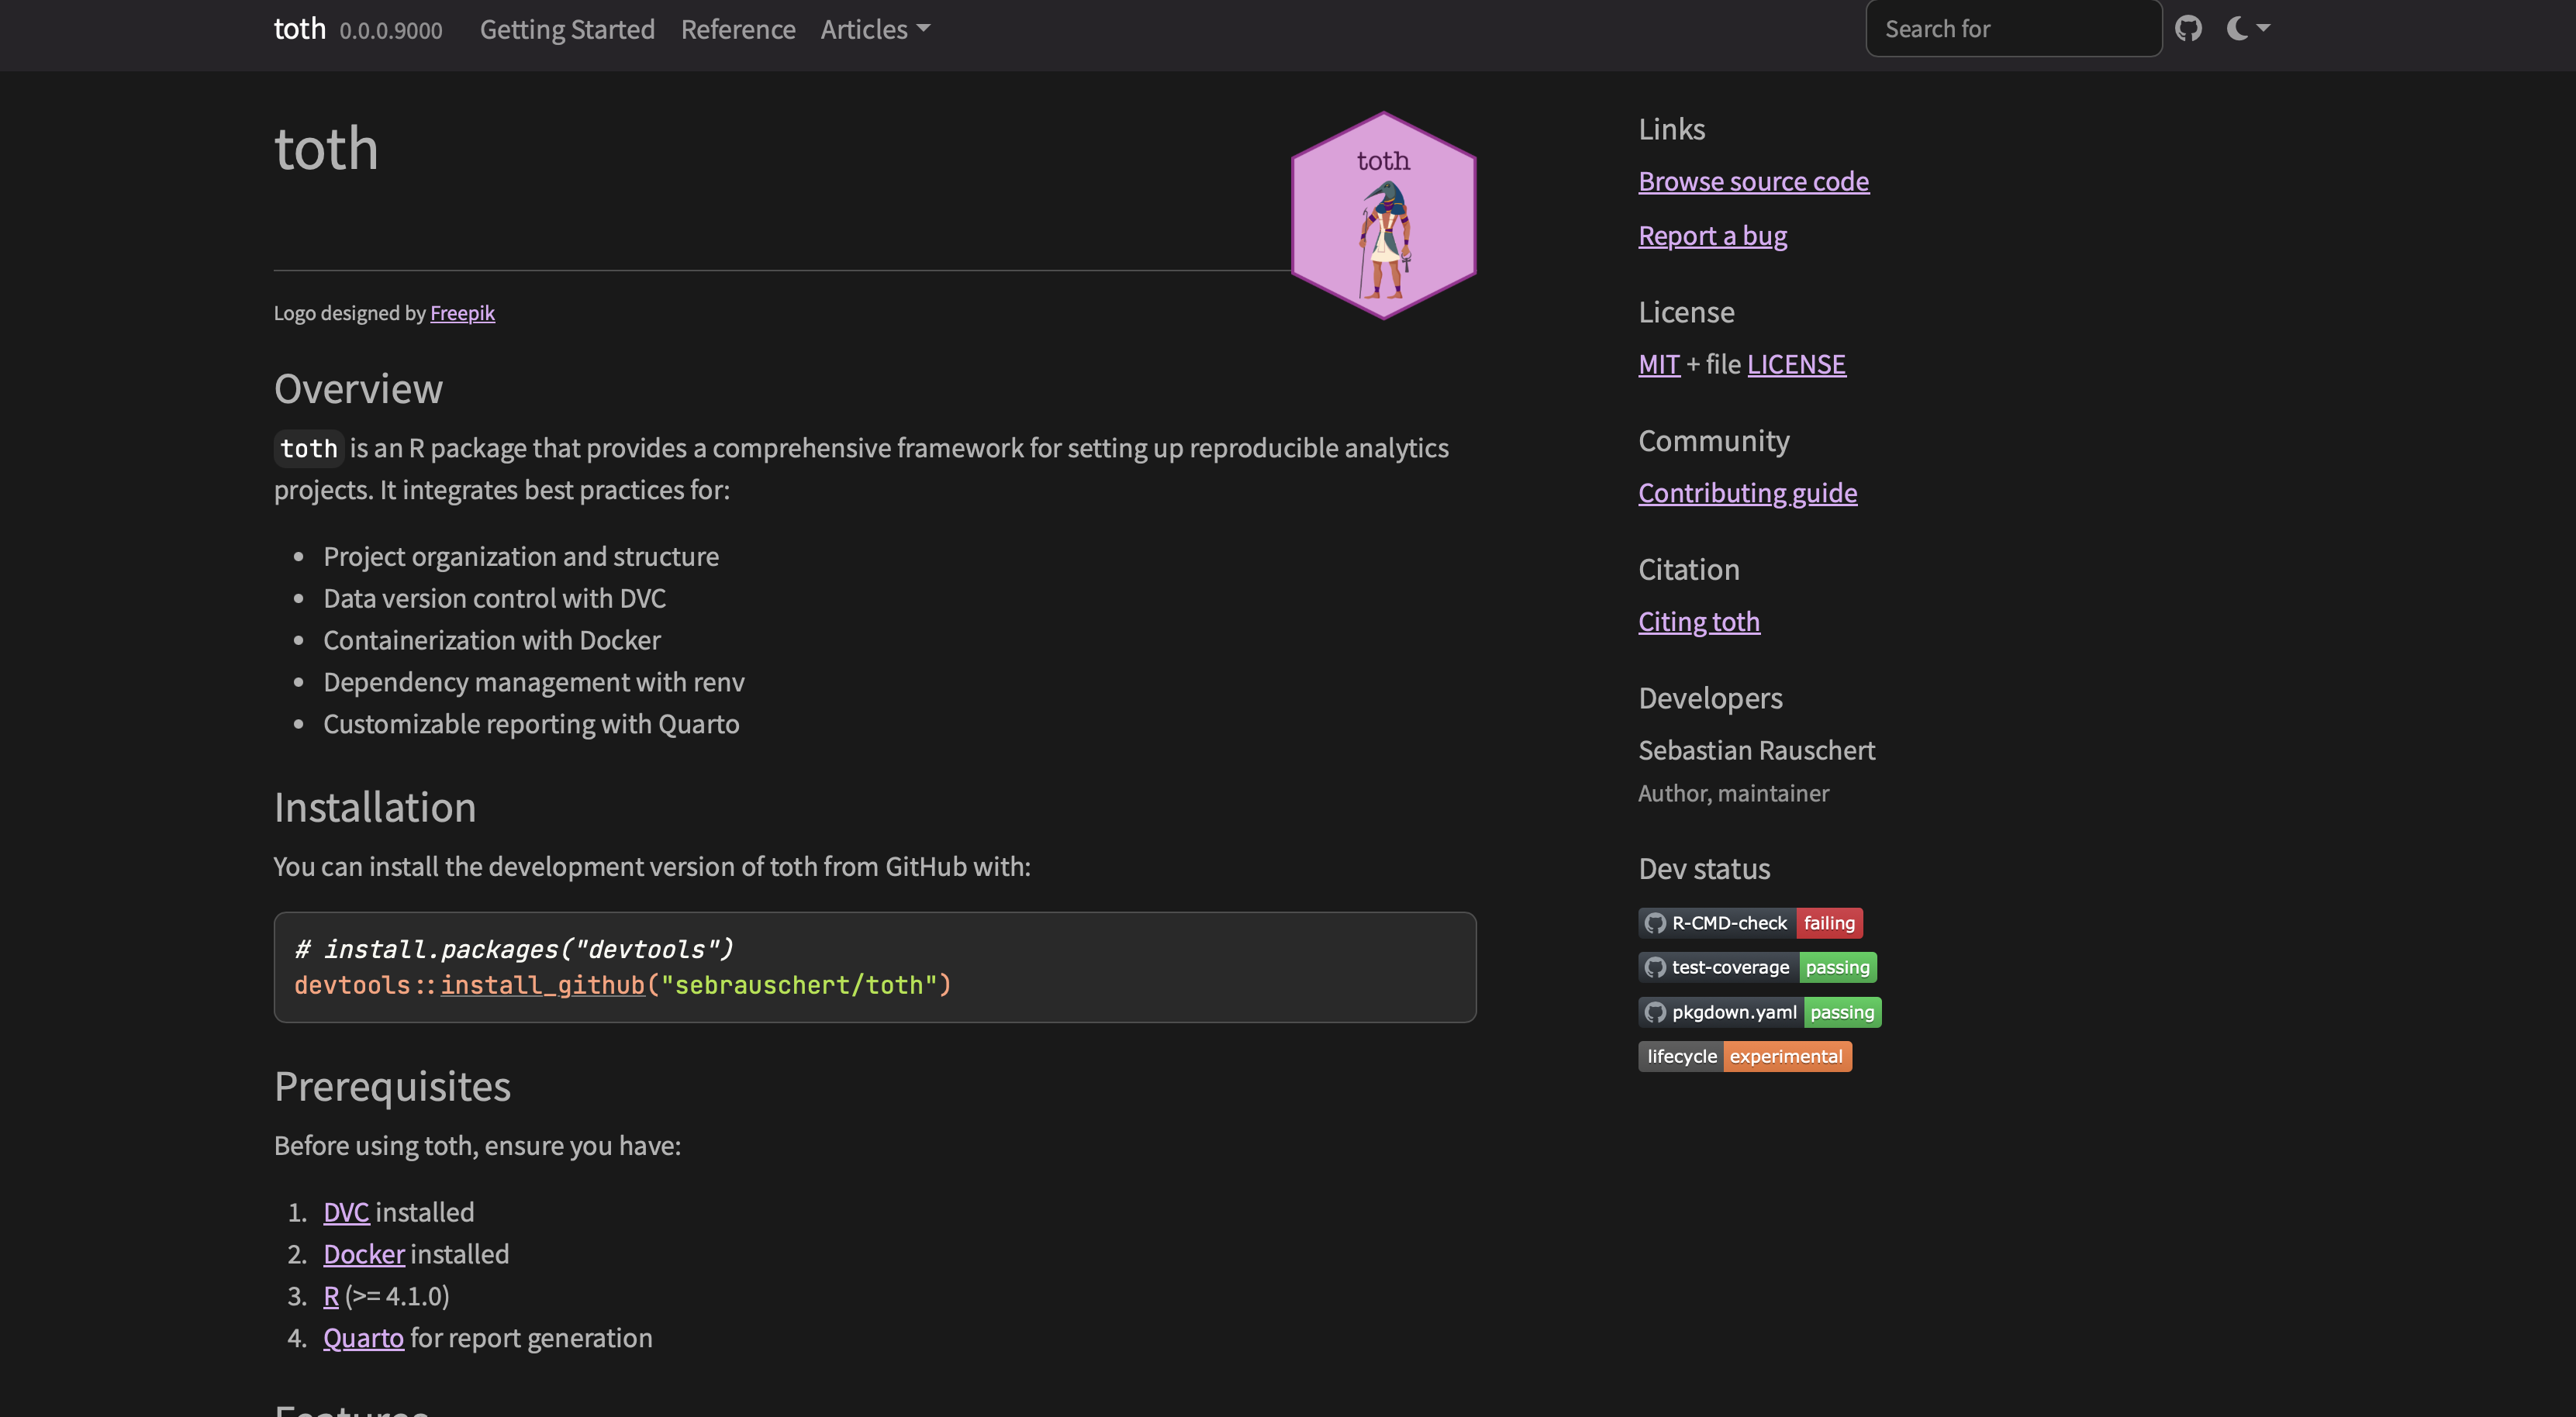
Task: Open the Citing toth link
Action: (x=1698, y=622)
